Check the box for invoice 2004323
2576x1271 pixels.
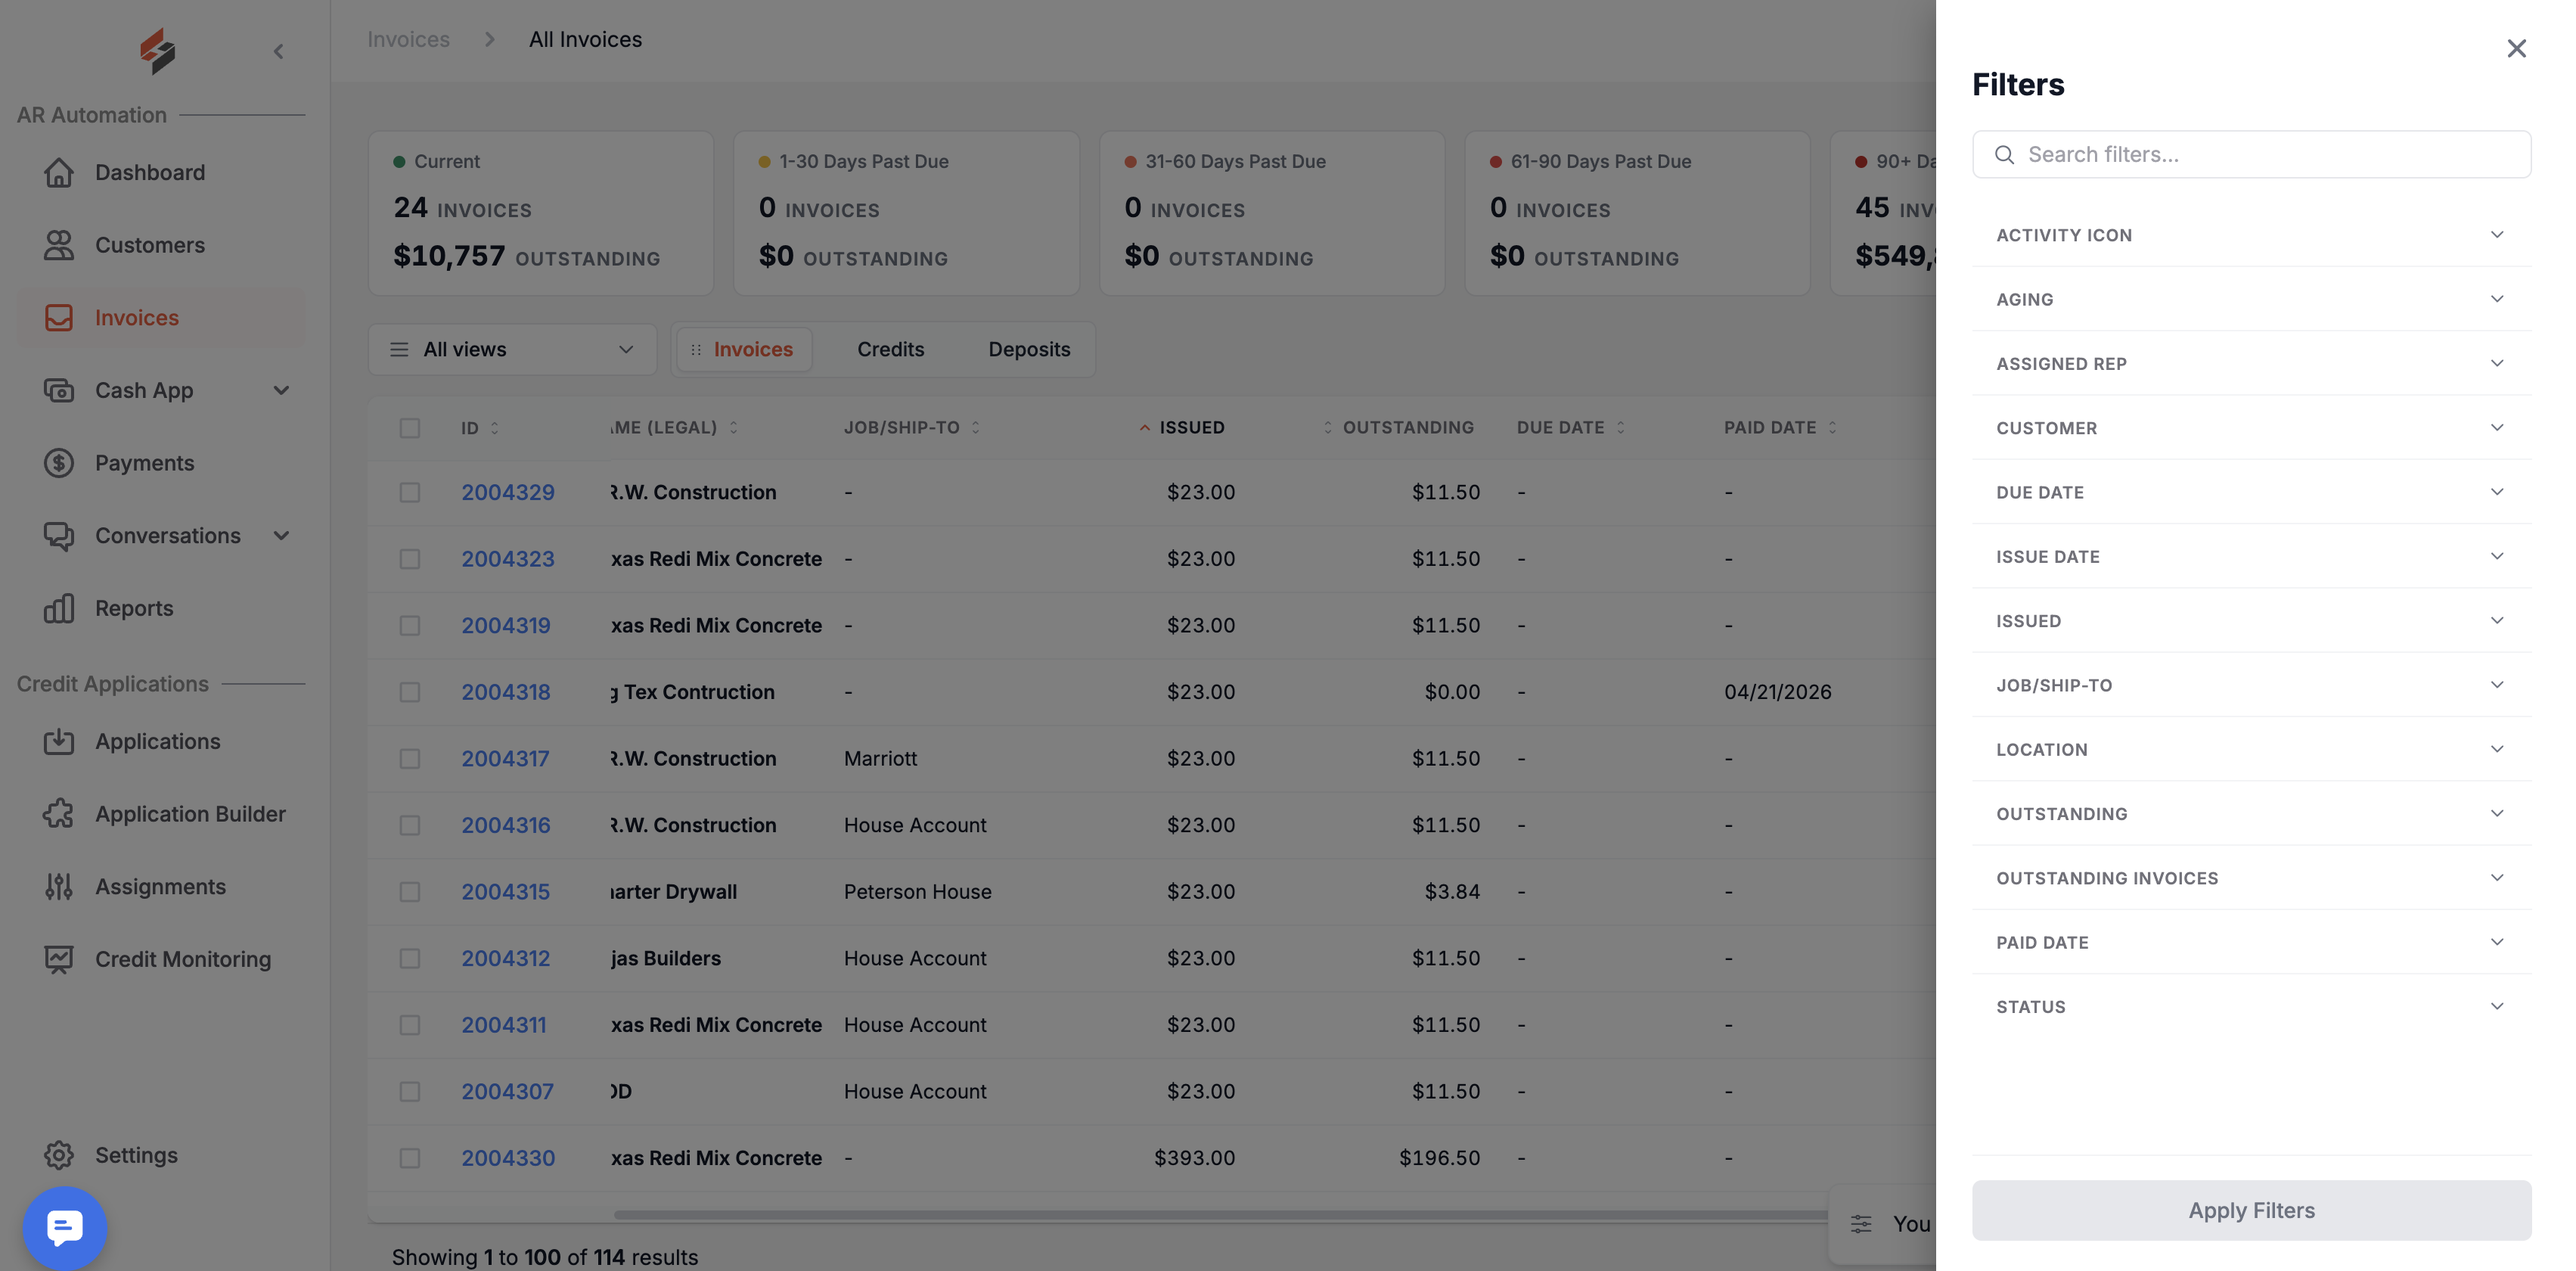[410, 559]
